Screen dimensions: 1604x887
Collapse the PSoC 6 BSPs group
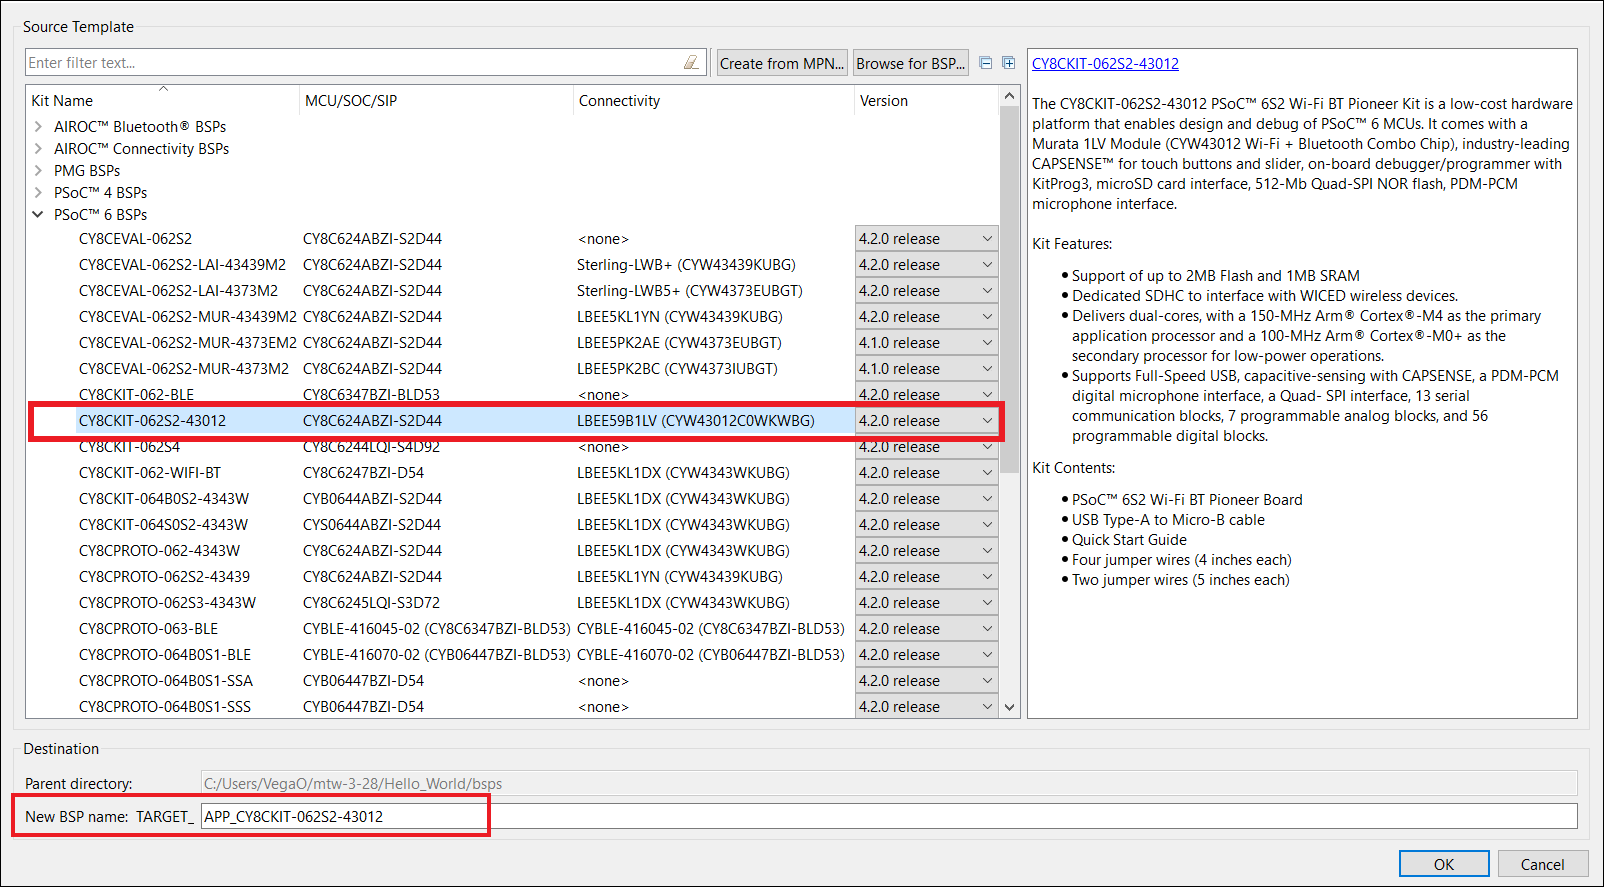(38, 215)
